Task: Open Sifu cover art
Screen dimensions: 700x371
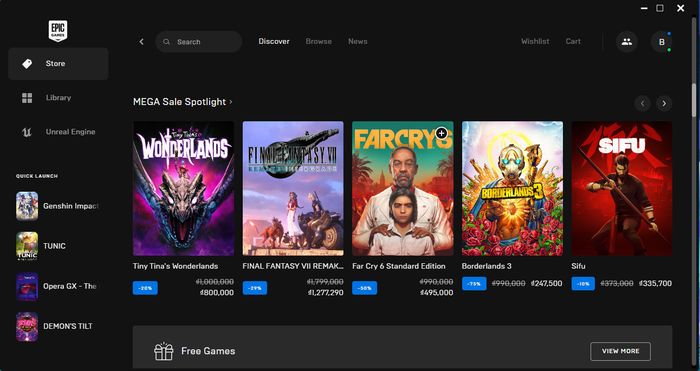Action: click(622, 188)
